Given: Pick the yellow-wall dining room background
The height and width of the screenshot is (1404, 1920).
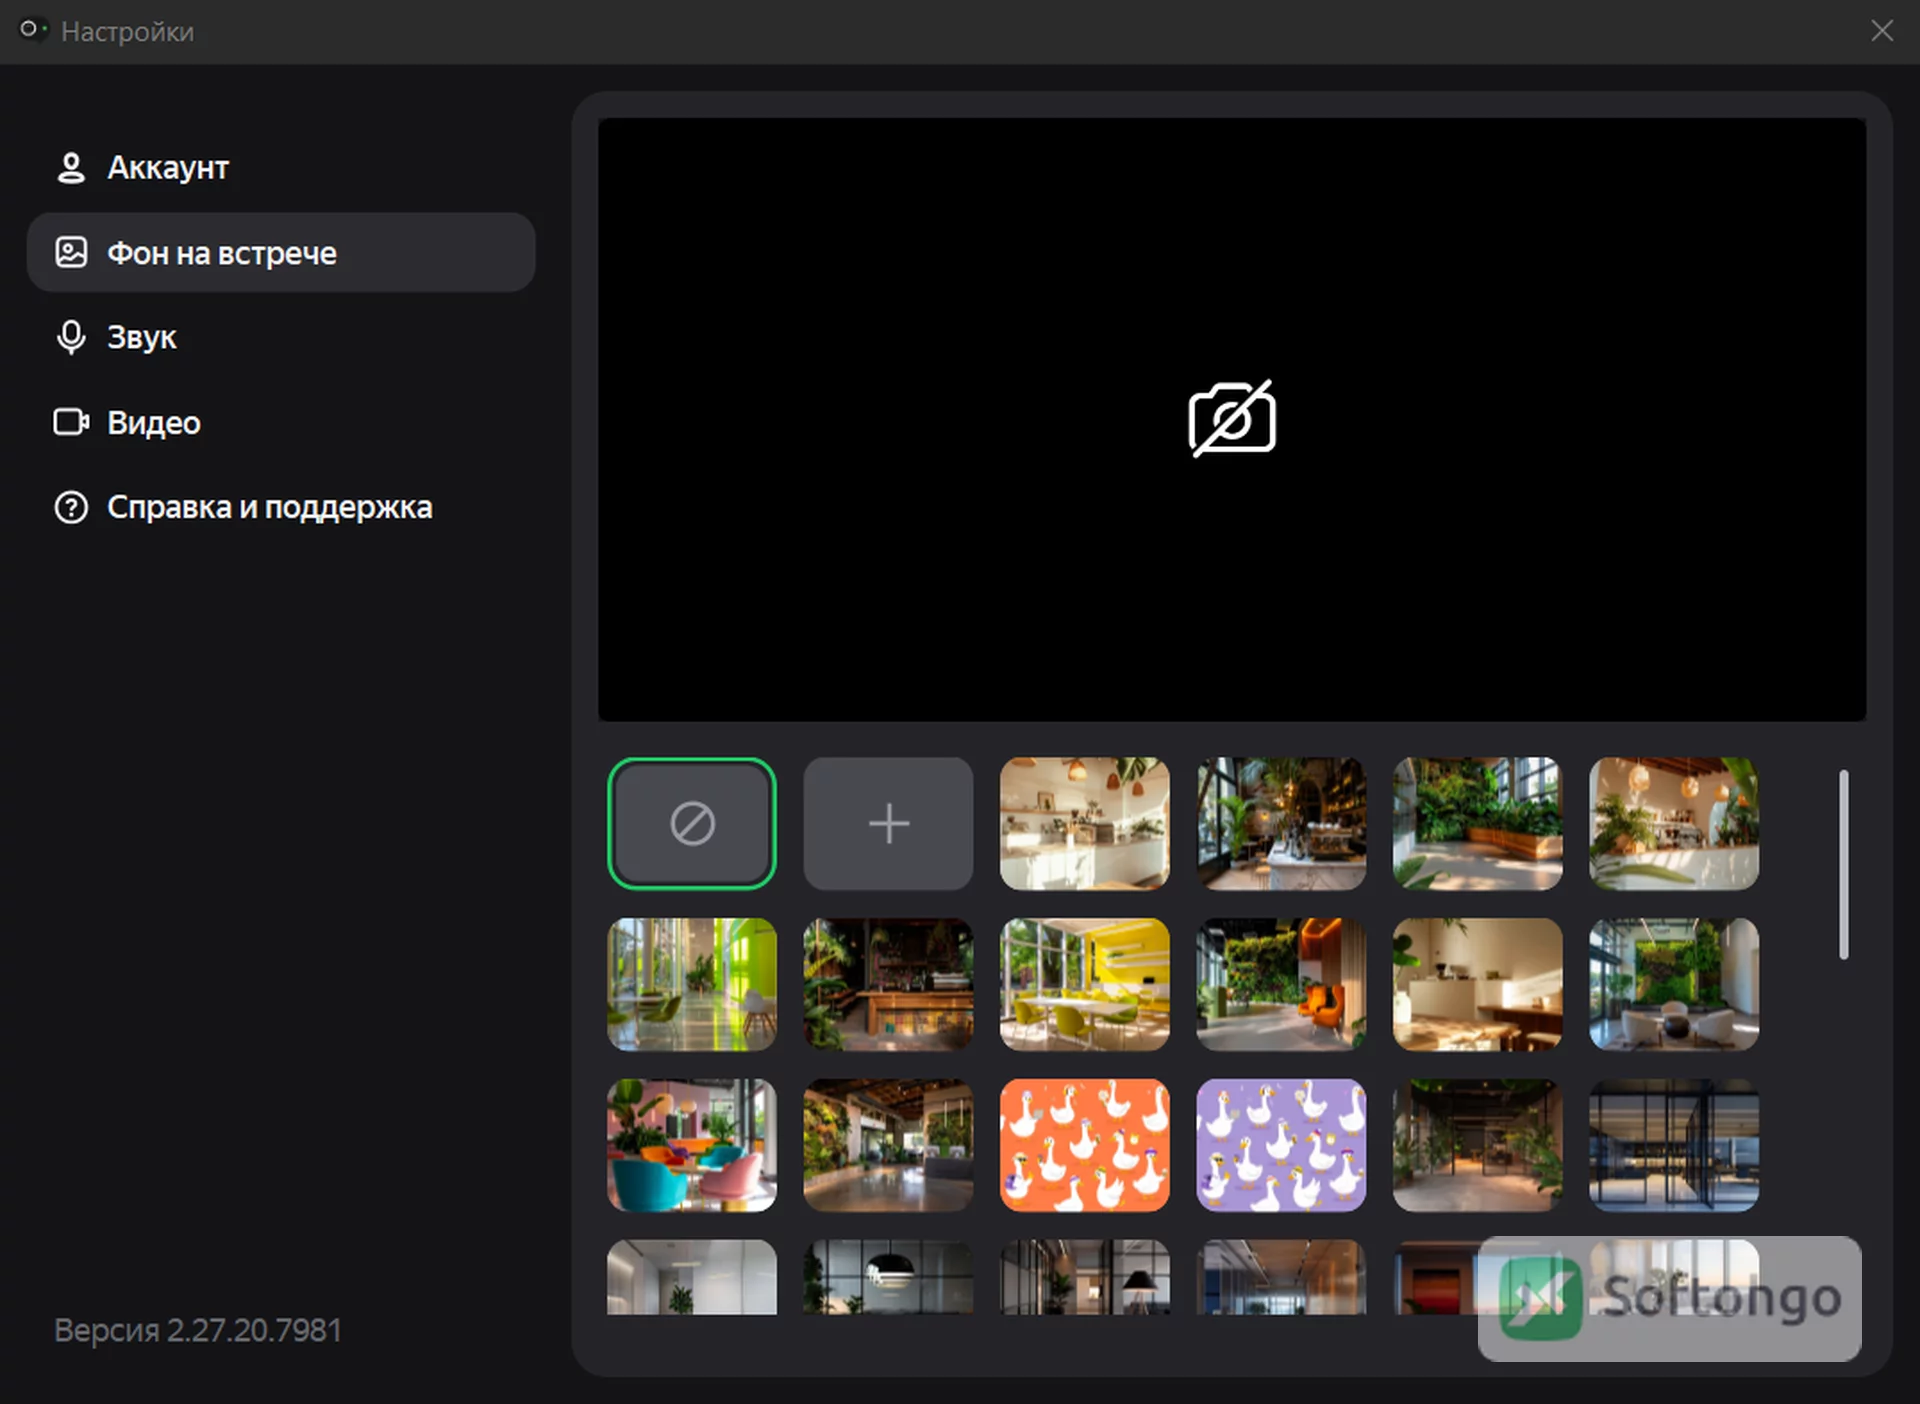Looking at the screenshot, I should point(1085,985).
